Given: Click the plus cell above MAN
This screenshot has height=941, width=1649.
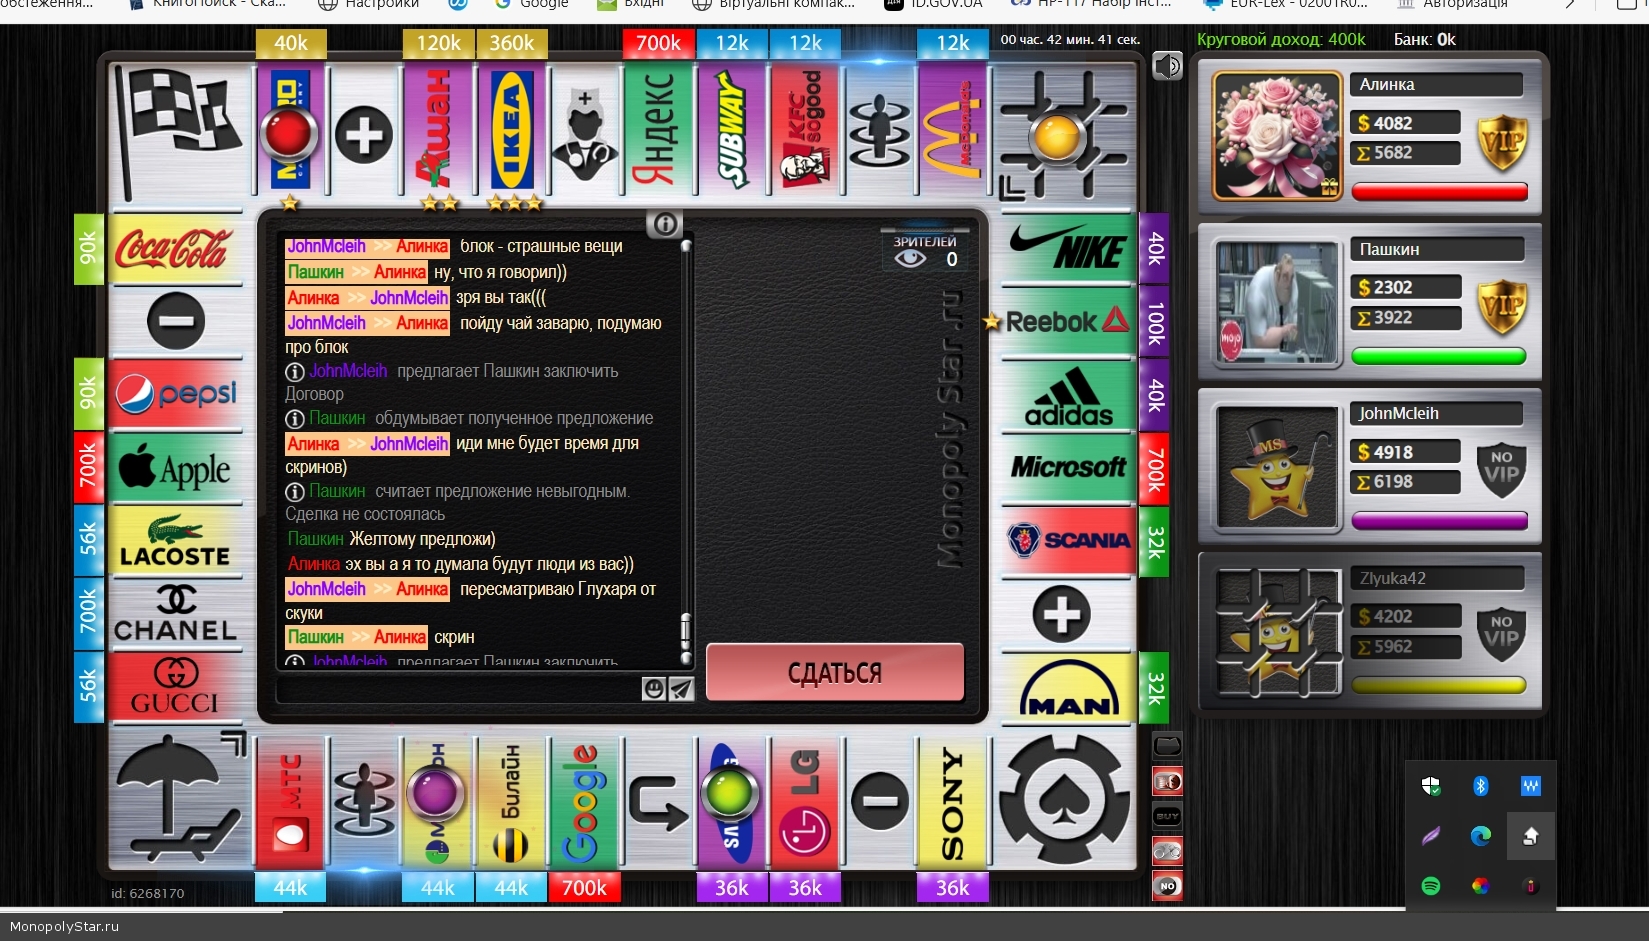Looking at the screenshot, I should (x=1062, y=614).
